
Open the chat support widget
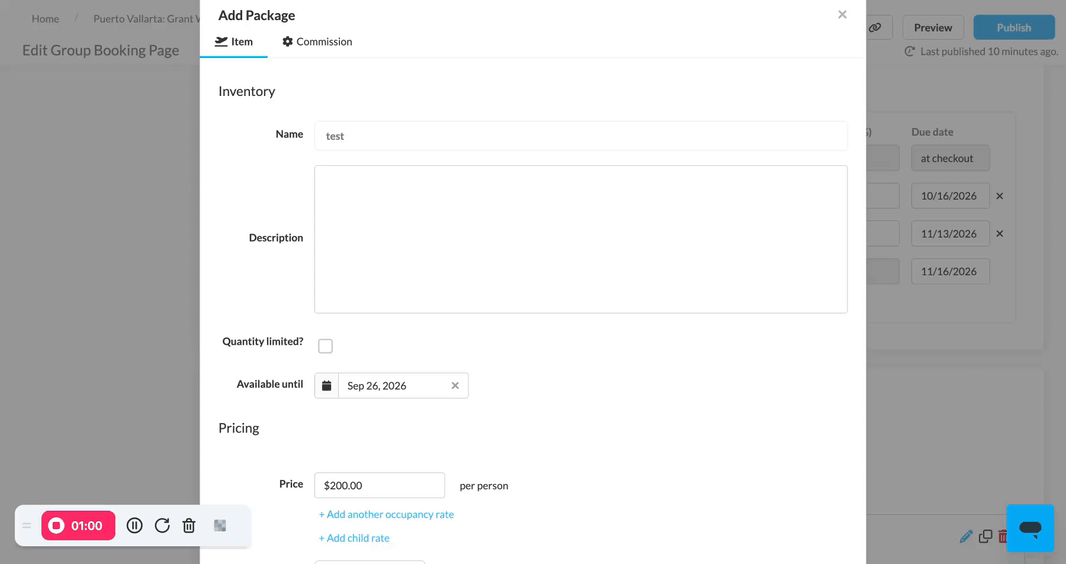click(x=1030, y=528)
